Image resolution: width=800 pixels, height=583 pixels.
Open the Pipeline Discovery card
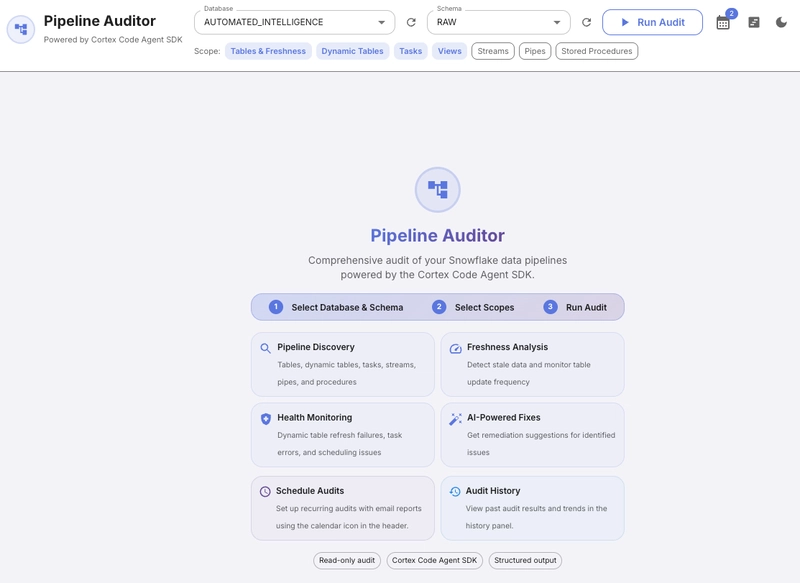click(x=343, y=365)
